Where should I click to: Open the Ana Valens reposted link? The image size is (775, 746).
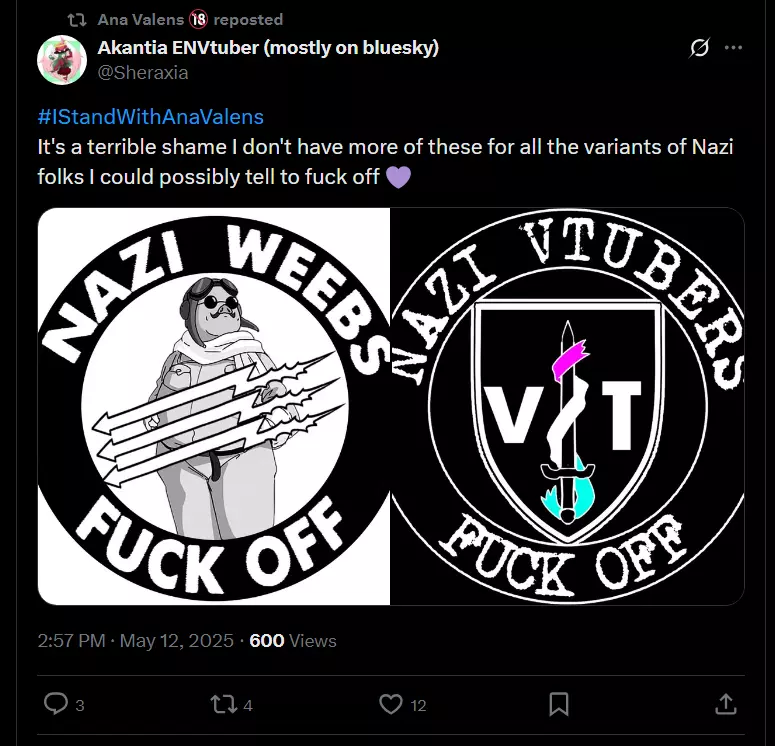(x=190, y=20)
